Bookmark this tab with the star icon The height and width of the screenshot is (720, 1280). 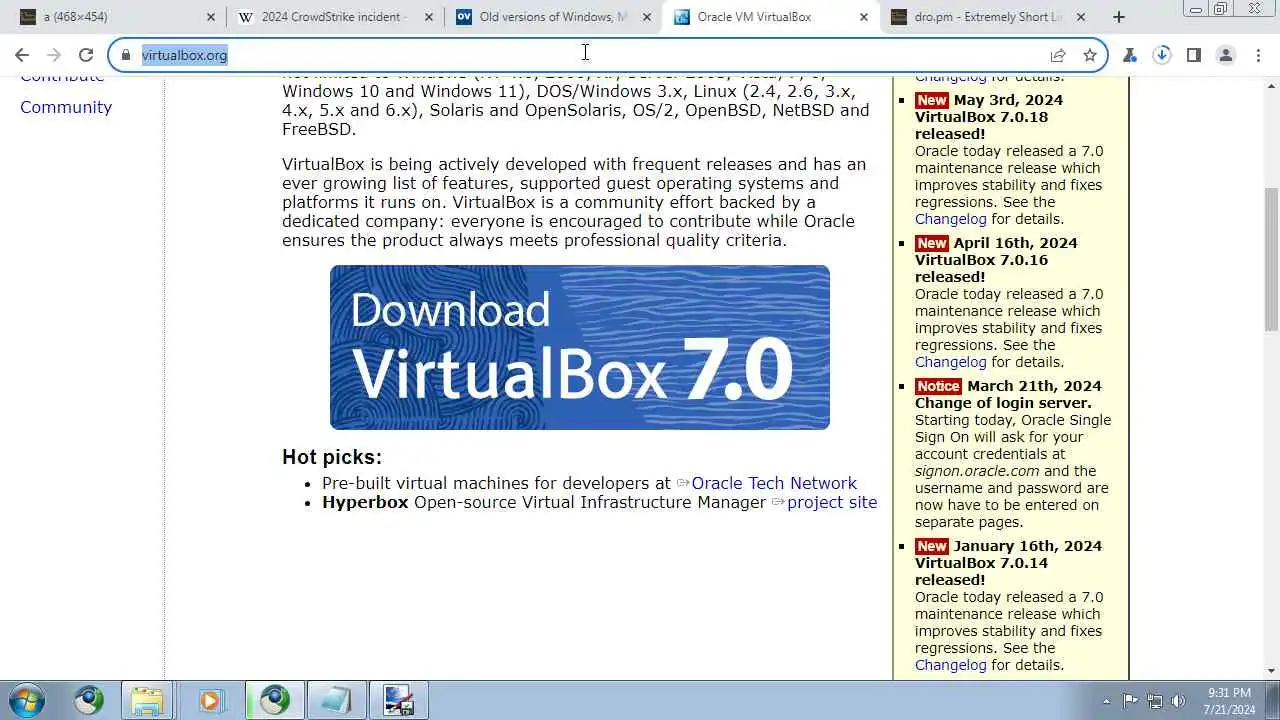pos(1090,55)
